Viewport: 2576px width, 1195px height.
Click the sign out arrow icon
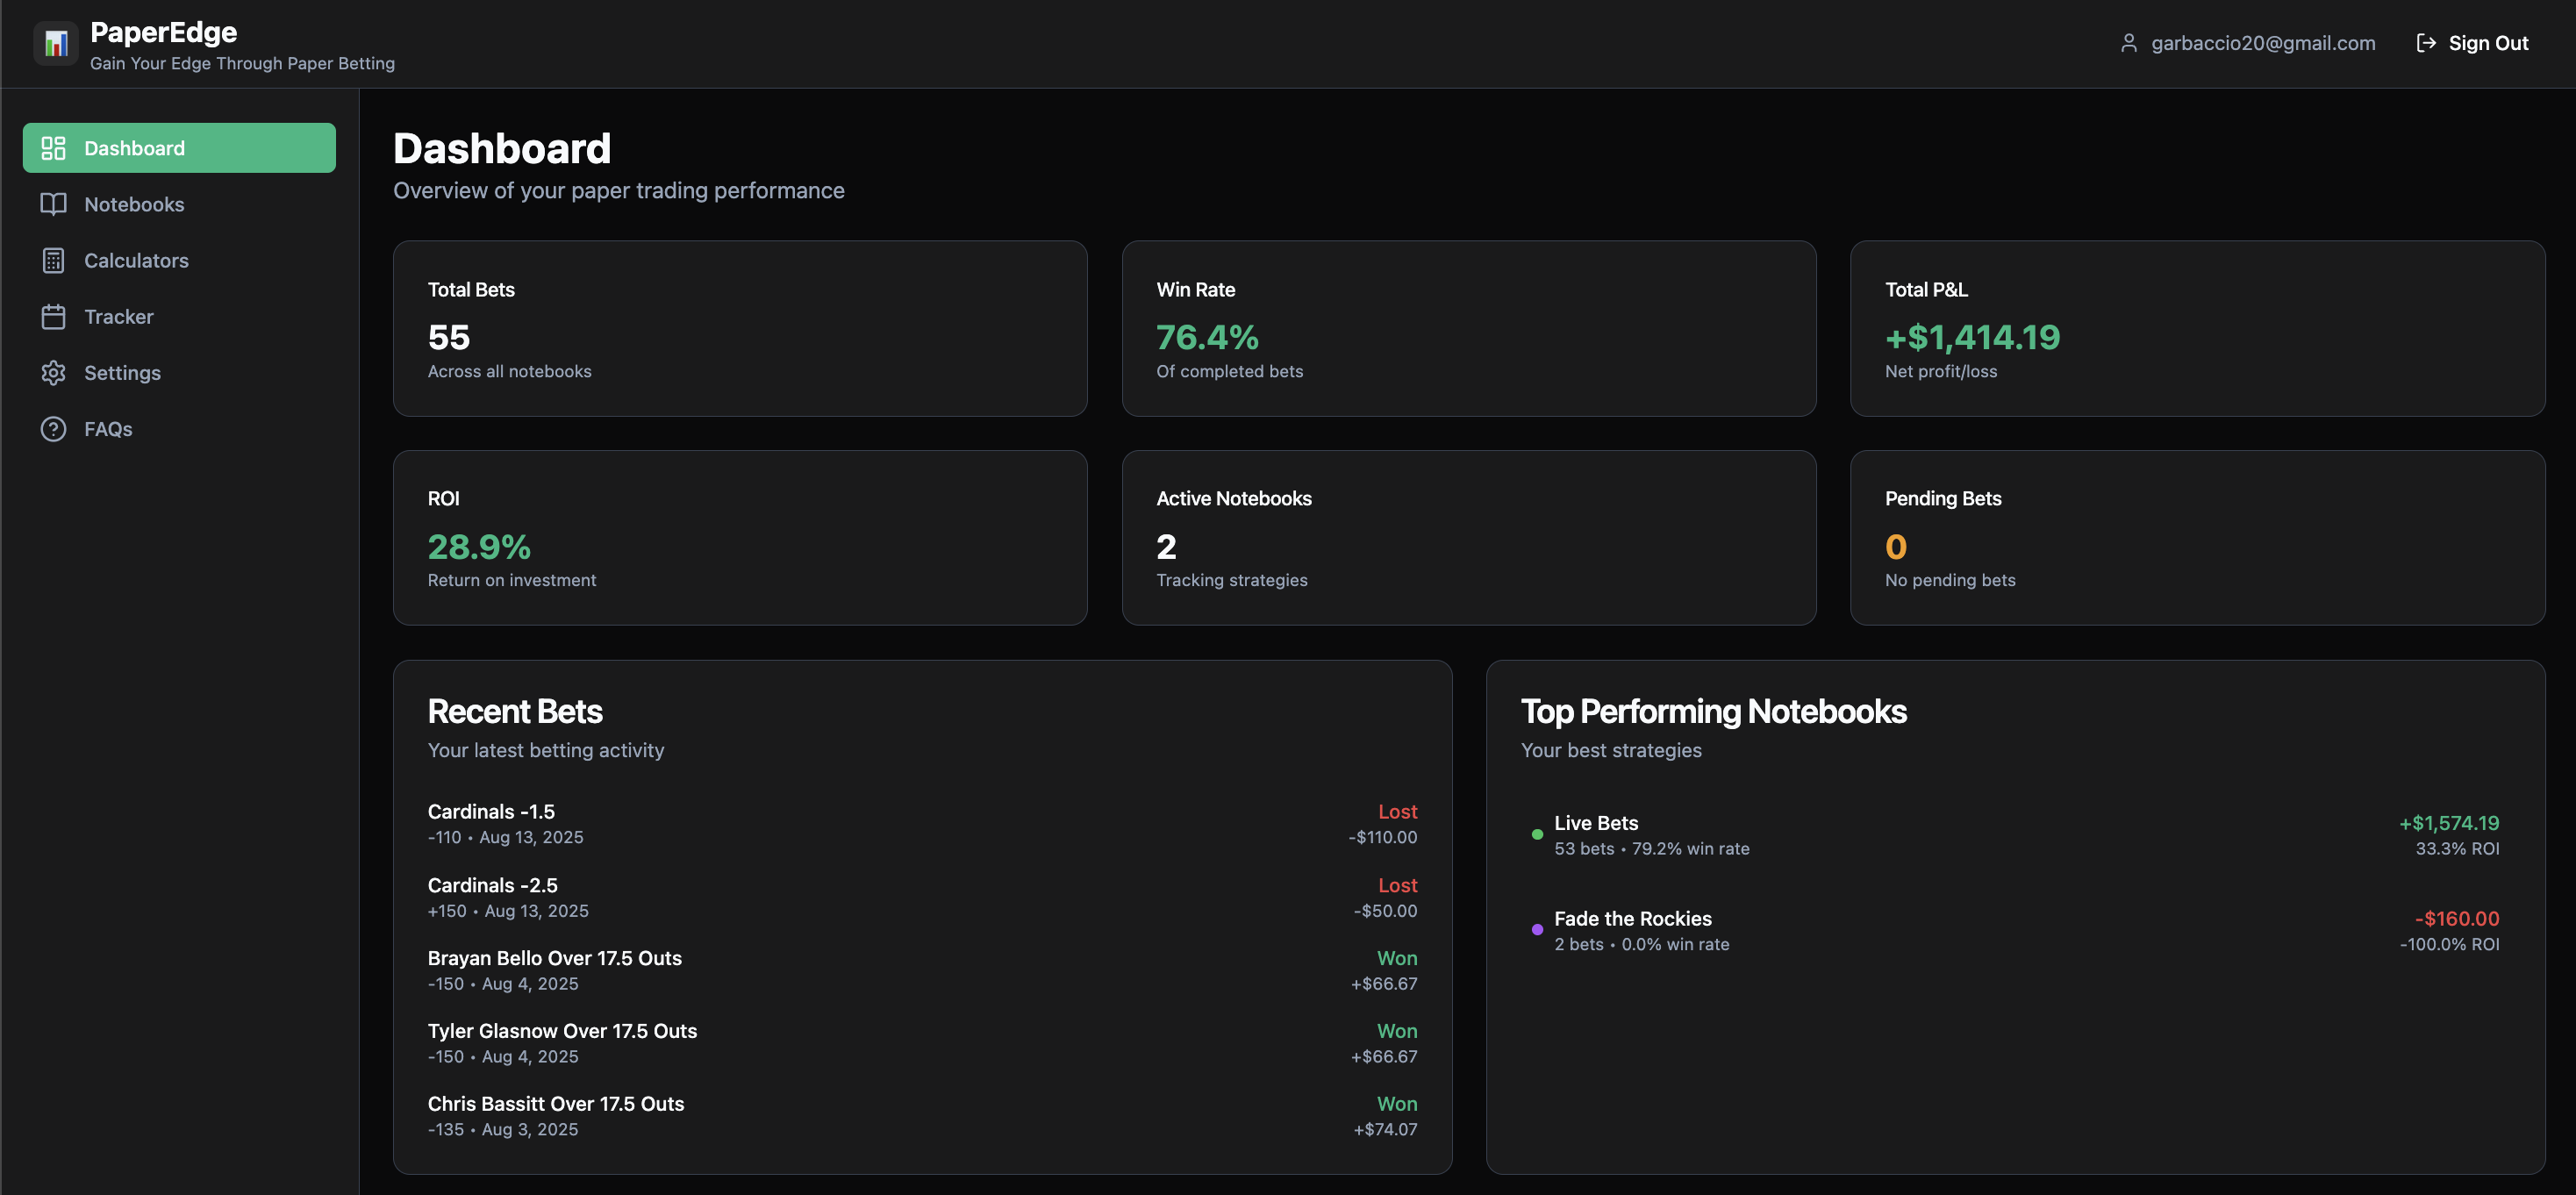(2425, 43)
